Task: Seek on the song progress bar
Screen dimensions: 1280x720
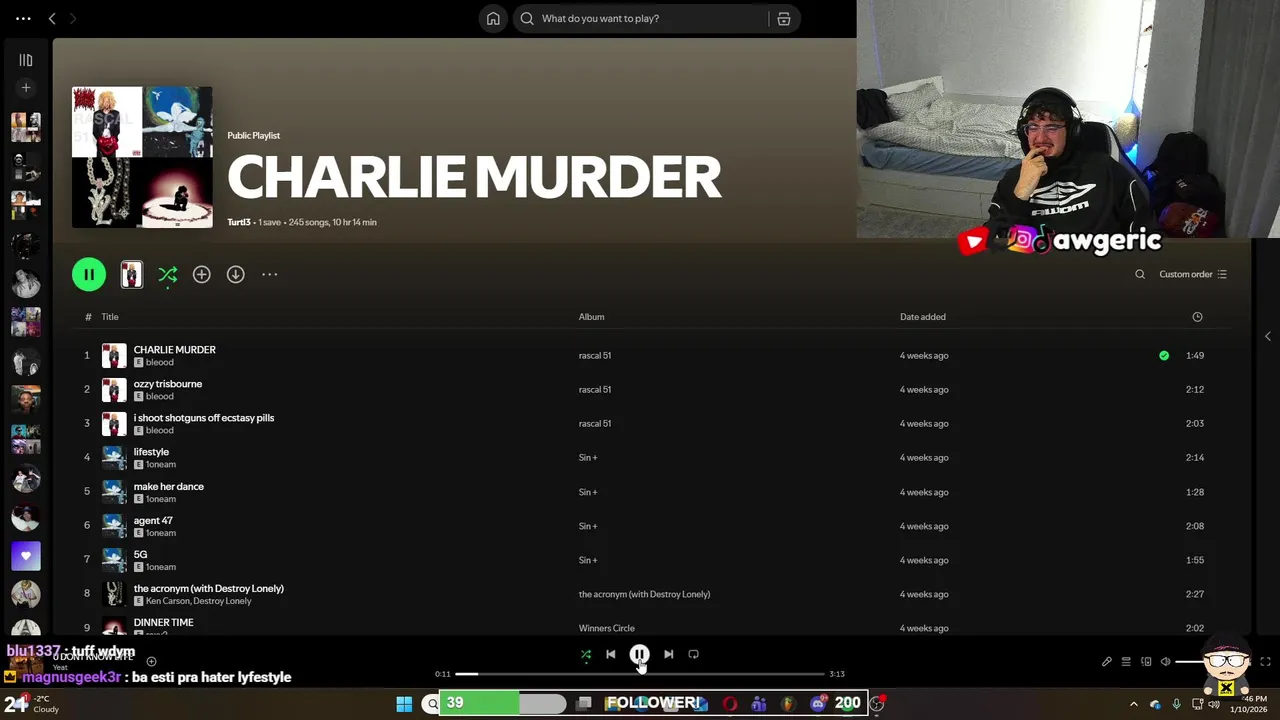Action: pos(640,674)
